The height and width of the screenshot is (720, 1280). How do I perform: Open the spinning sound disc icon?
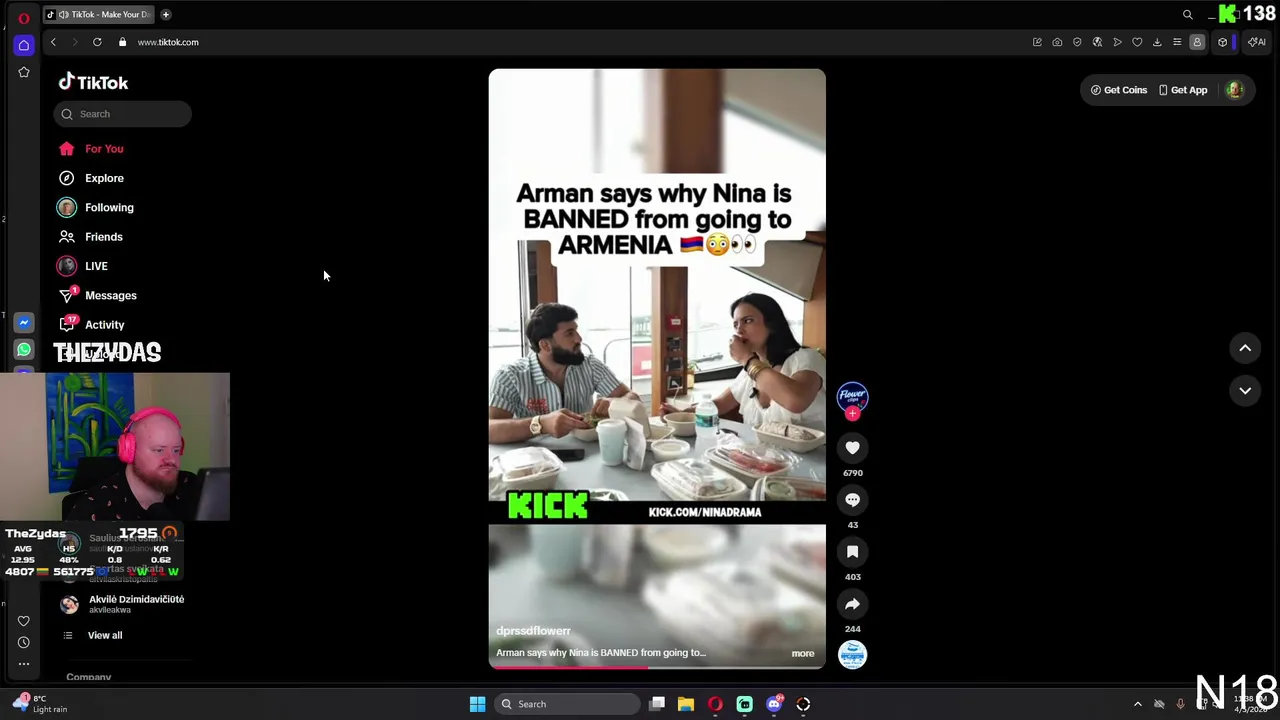852,655
